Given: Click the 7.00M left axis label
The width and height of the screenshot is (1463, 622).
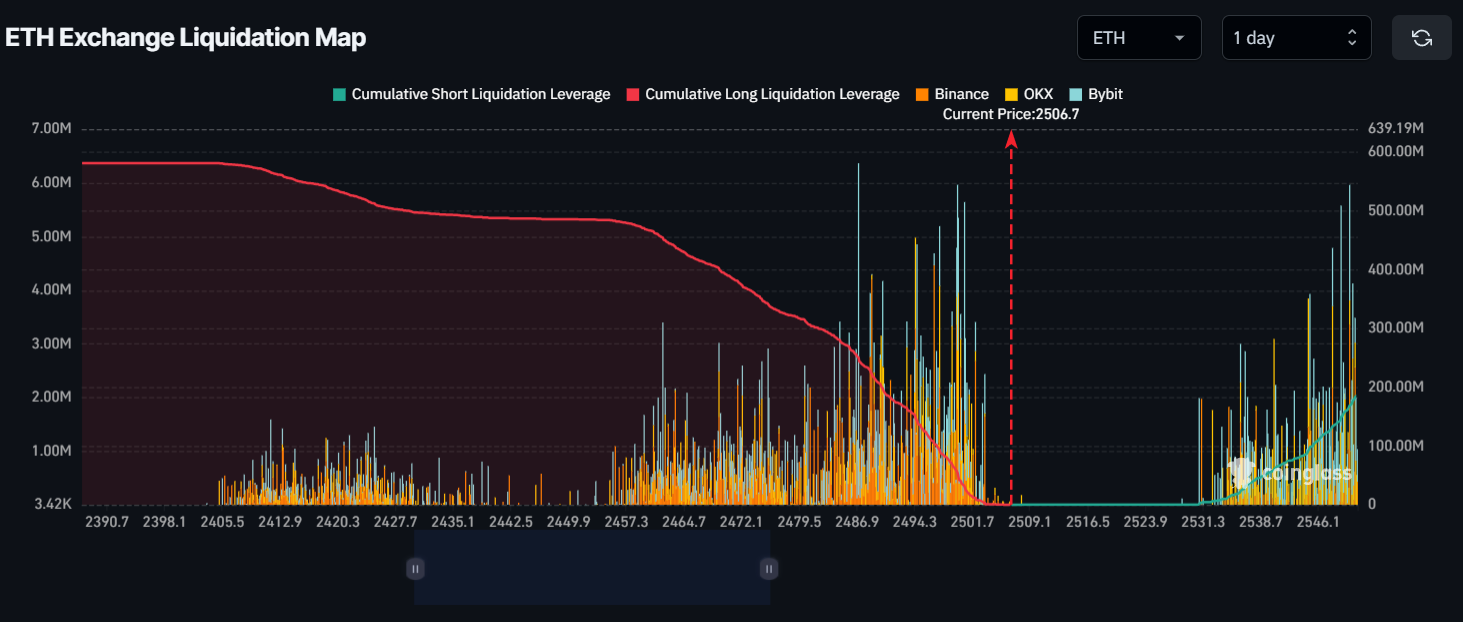Looking at the screenshot, I should (51, 129).
